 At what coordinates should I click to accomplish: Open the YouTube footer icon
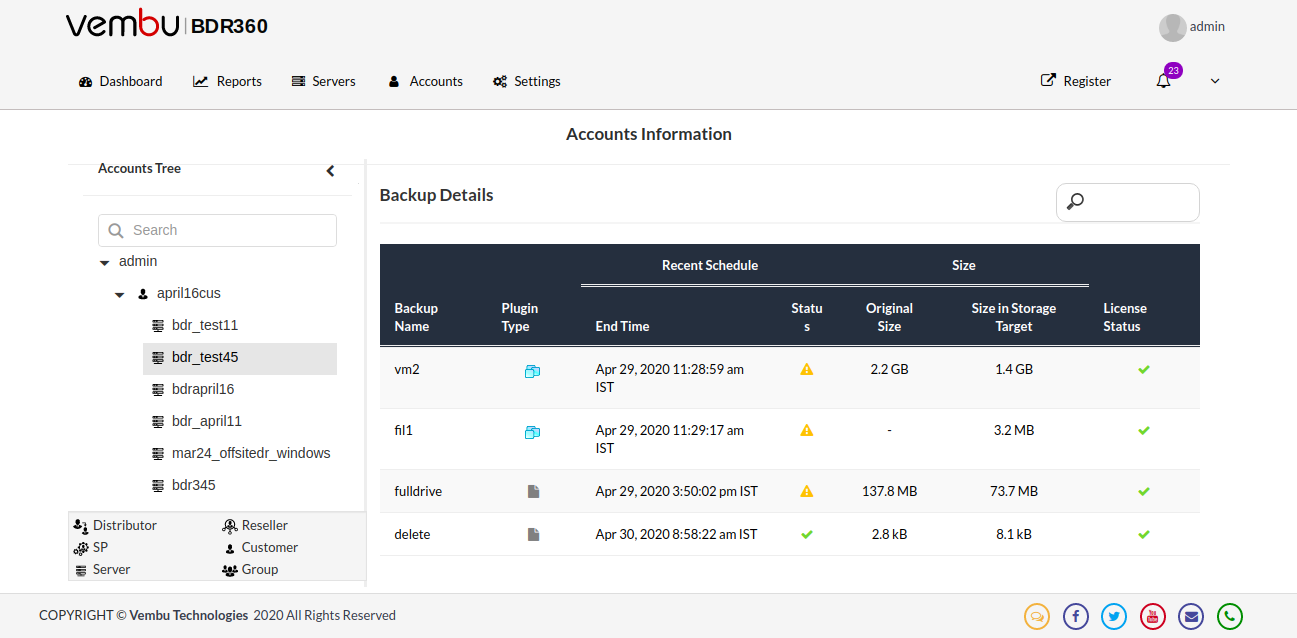1153,616
